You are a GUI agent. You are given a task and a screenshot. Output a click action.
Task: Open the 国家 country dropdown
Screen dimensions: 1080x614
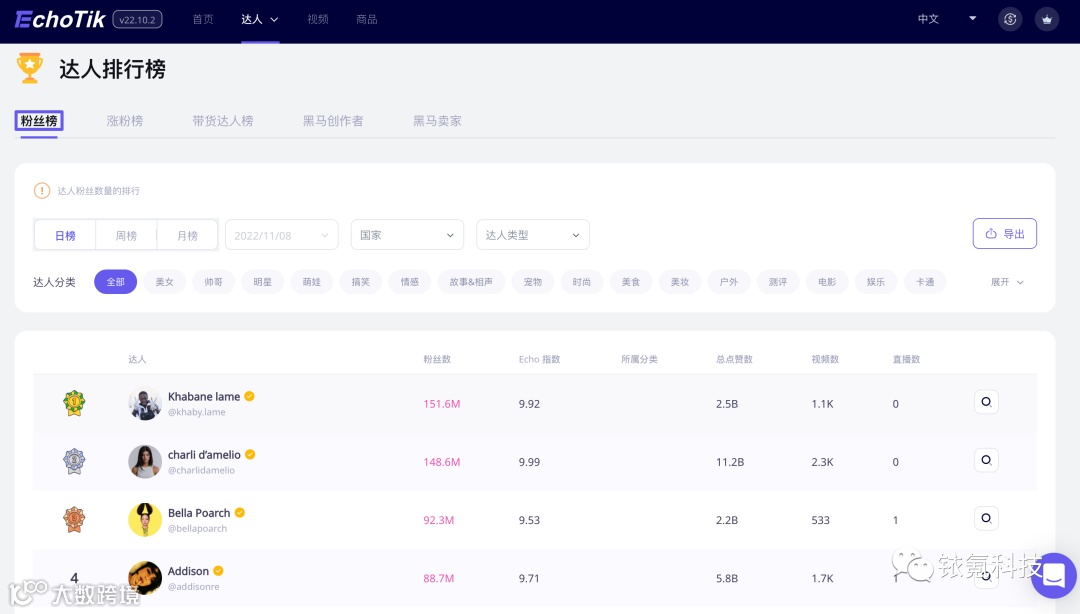pyautogui.click(x=407, y=235)
